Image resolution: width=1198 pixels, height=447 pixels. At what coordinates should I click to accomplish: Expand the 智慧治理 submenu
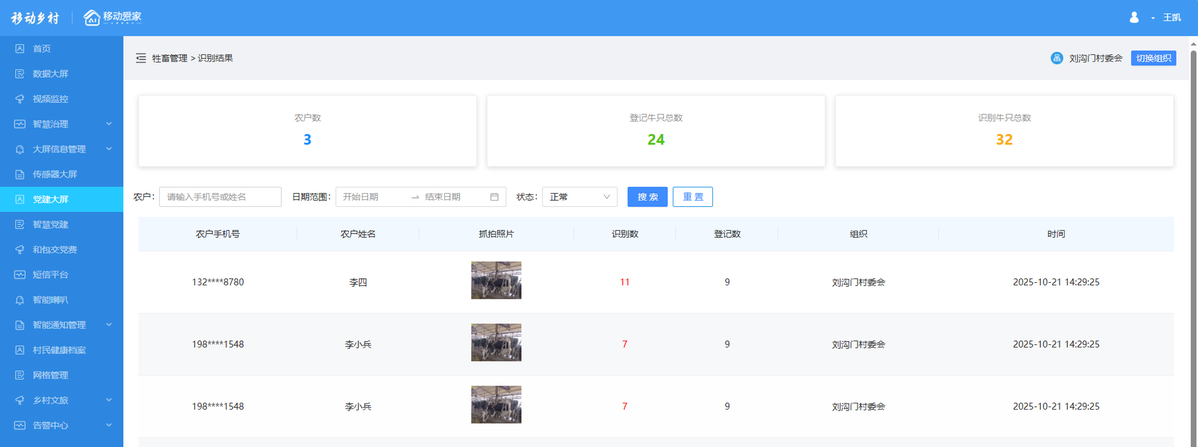pyautogui.click(x=108, y=124)
